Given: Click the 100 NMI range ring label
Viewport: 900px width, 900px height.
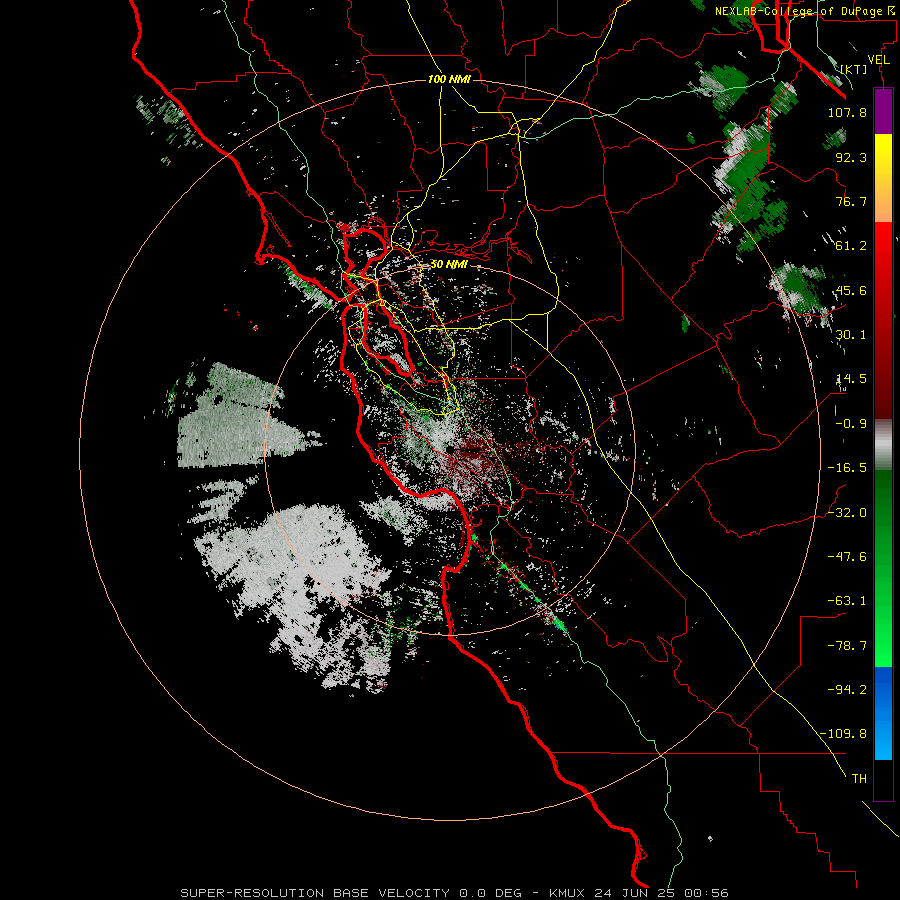Looking at the screenshot, I should pos(449,79).
